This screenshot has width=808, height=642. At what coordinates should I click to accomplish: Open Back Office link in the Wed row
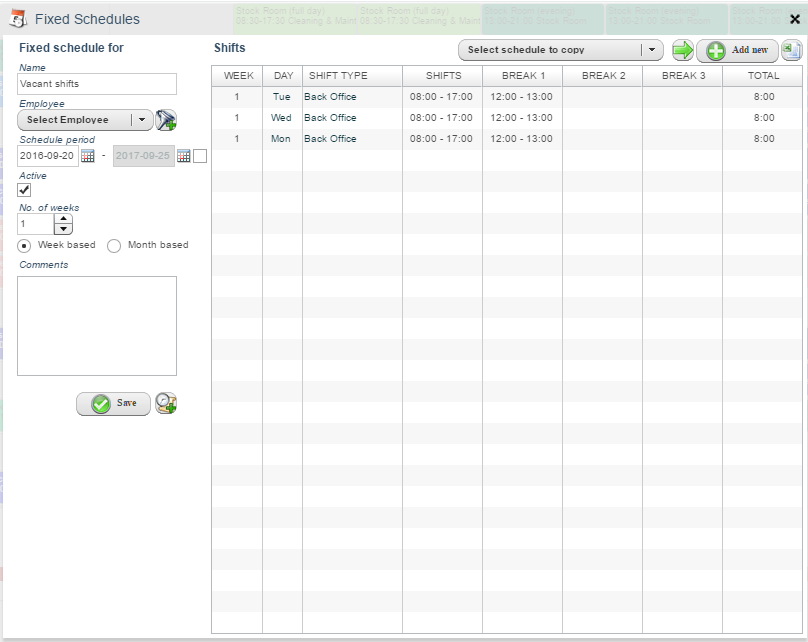point(330,118)
